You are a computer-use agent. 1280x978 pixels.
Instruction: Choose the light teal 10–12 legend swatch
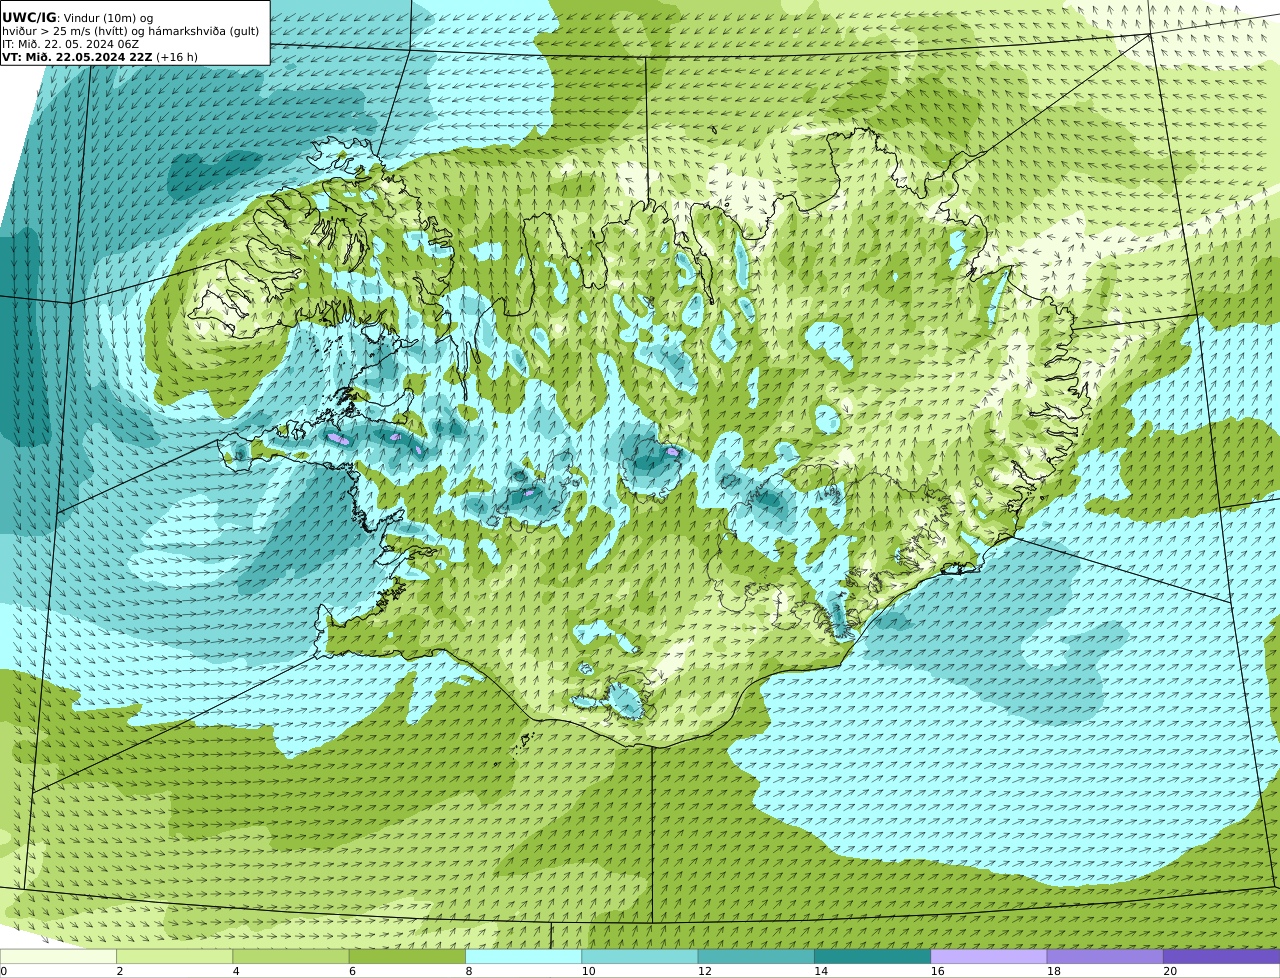640,956
